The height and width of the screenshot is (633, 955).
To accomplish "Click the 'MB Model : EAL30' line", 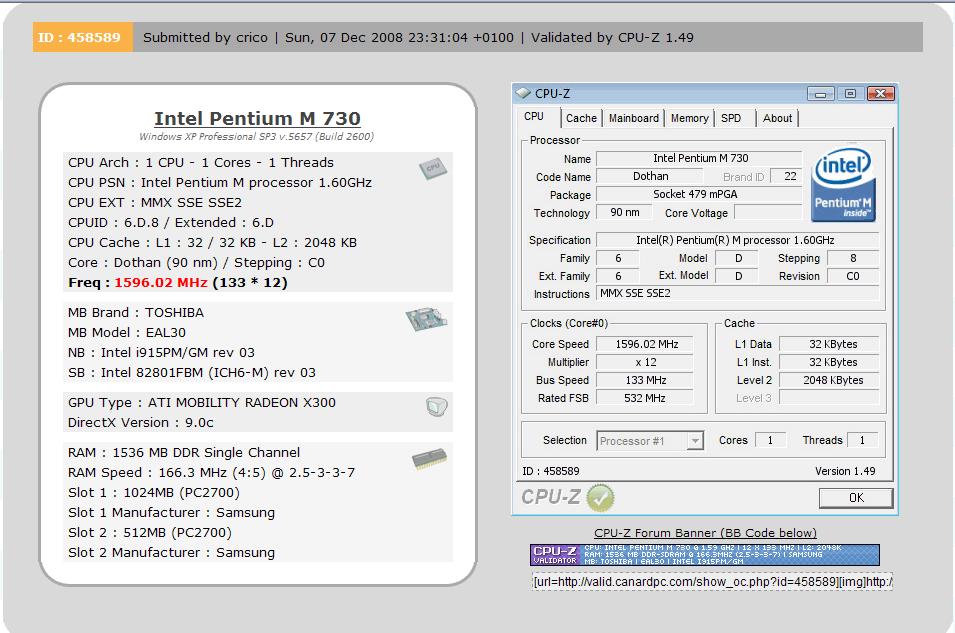I will point(127,333).
